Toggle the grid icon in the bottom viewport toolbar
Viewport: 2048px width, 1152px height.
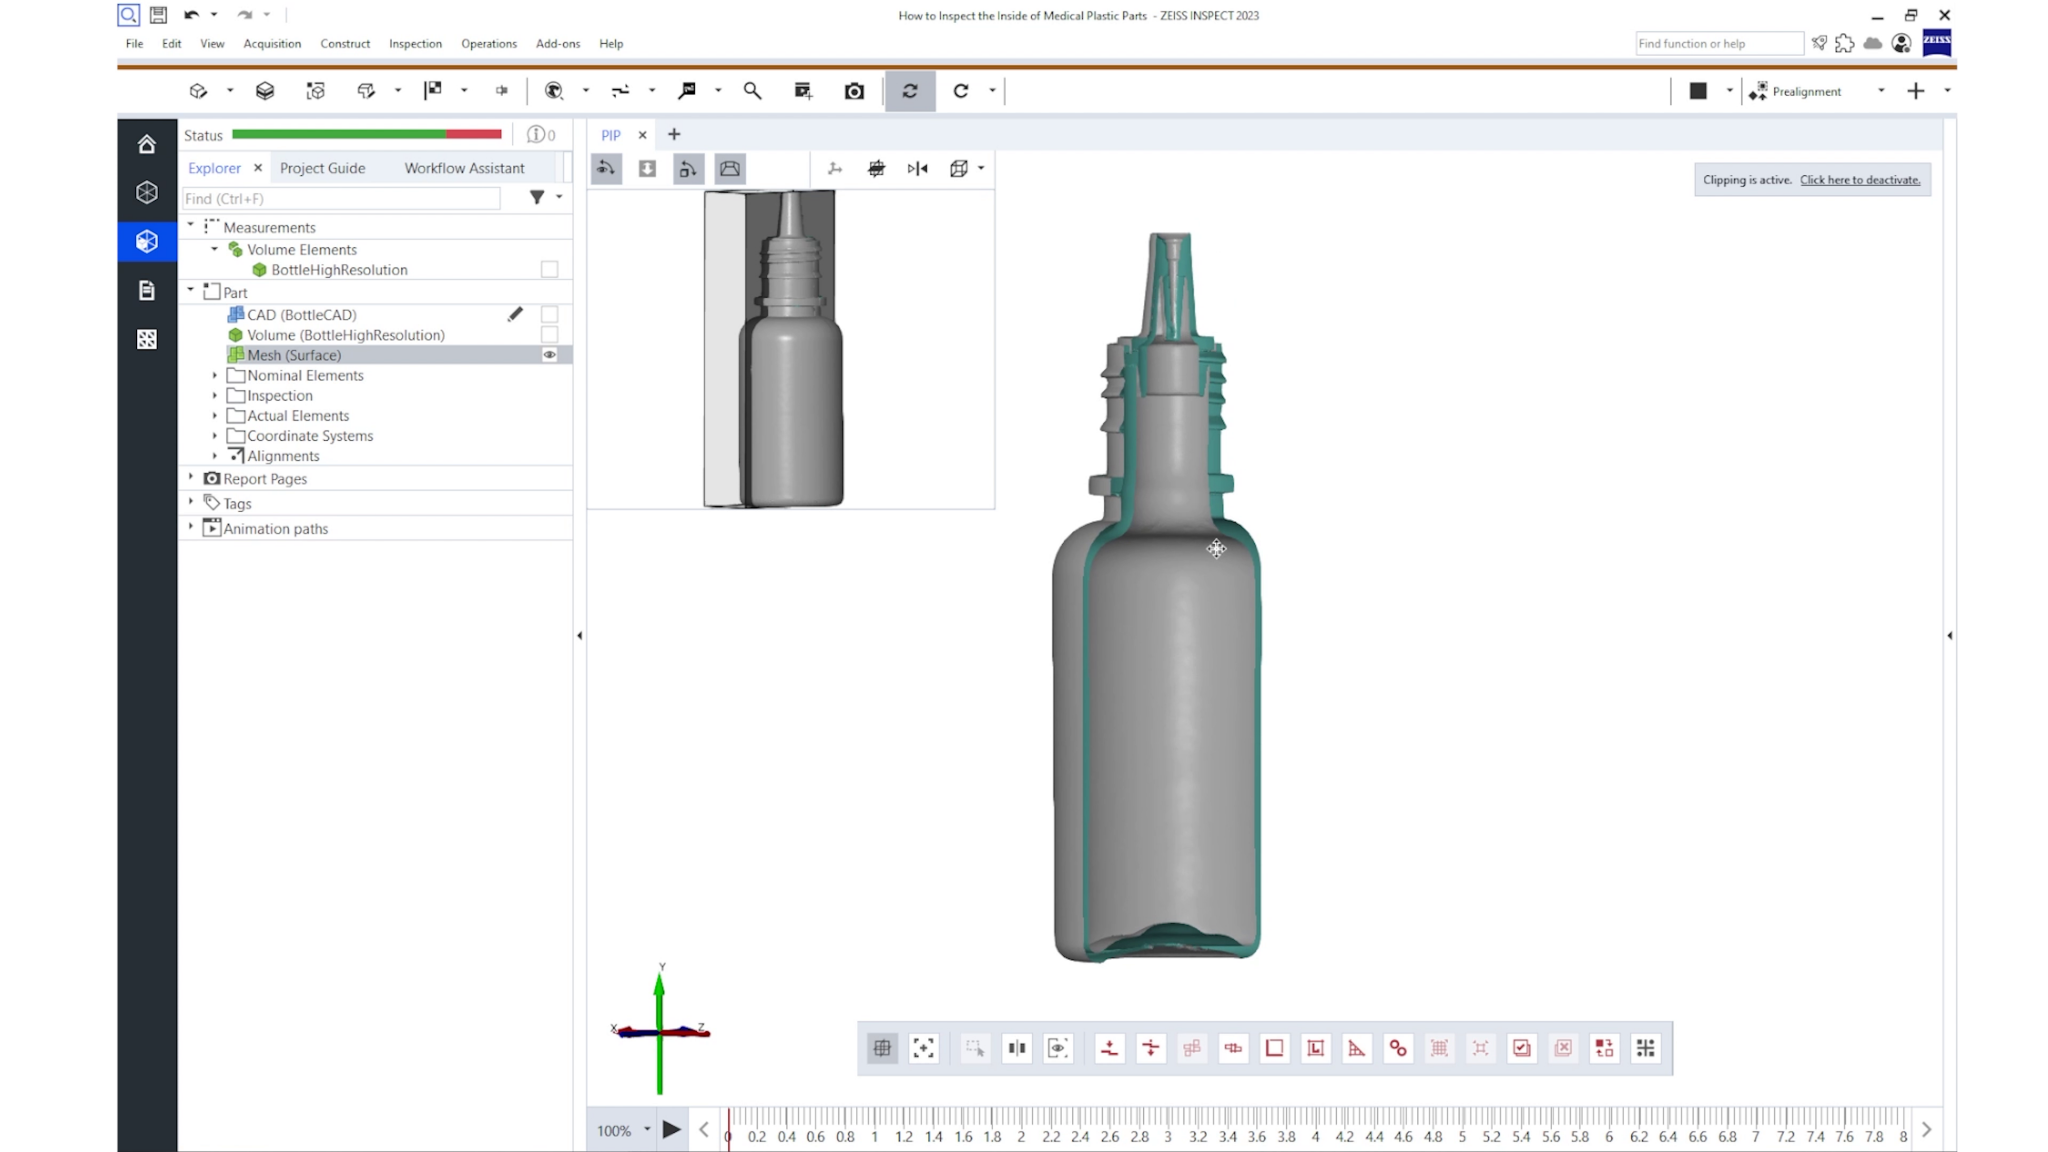point(881,1048)
